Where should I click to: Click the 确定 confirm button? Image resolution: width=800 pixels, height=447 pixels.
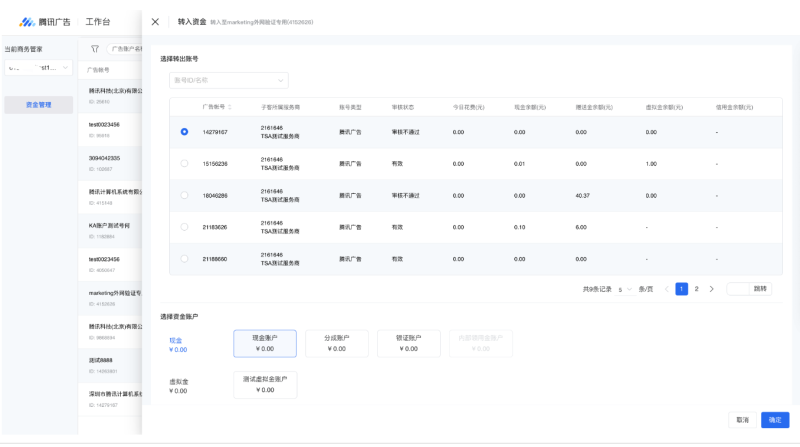pyautogui.click(x=772, y=420)
